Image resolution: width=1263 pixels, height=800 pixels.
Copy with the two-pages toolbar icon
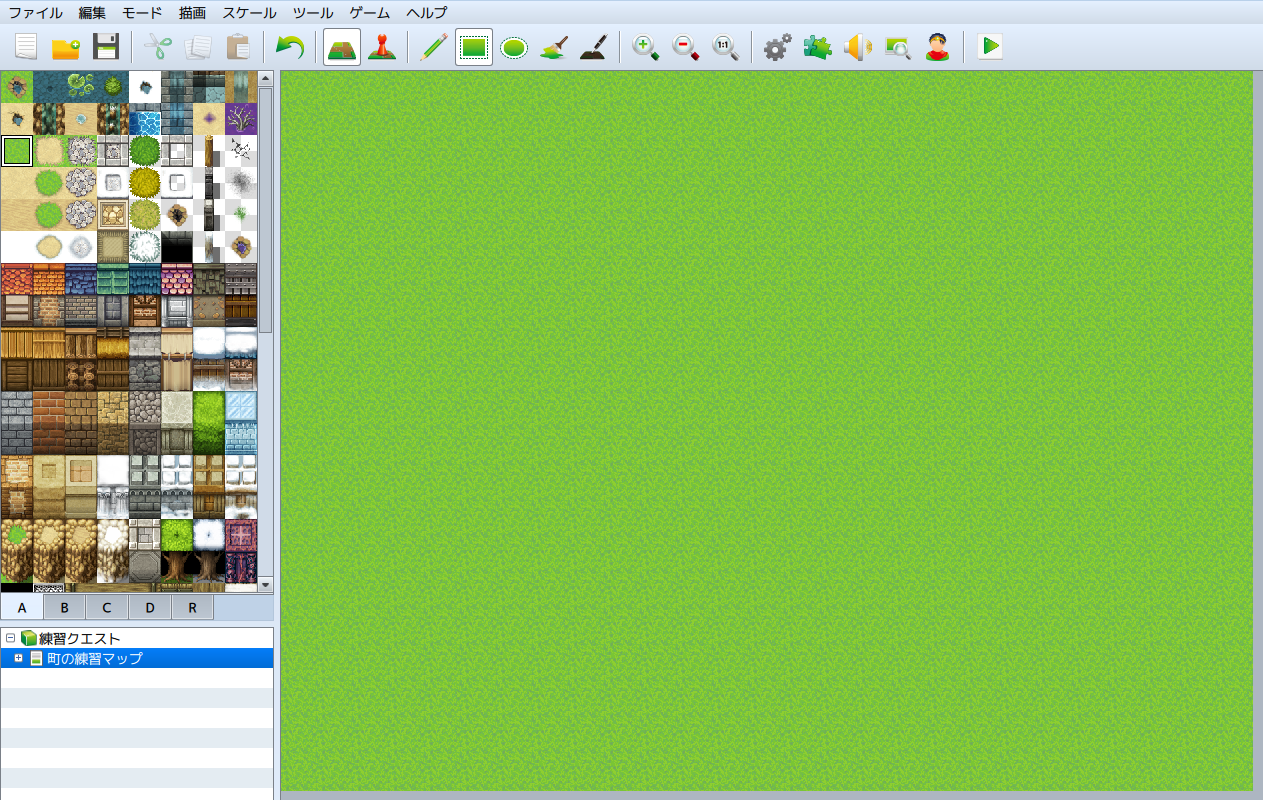click(198, 47)
